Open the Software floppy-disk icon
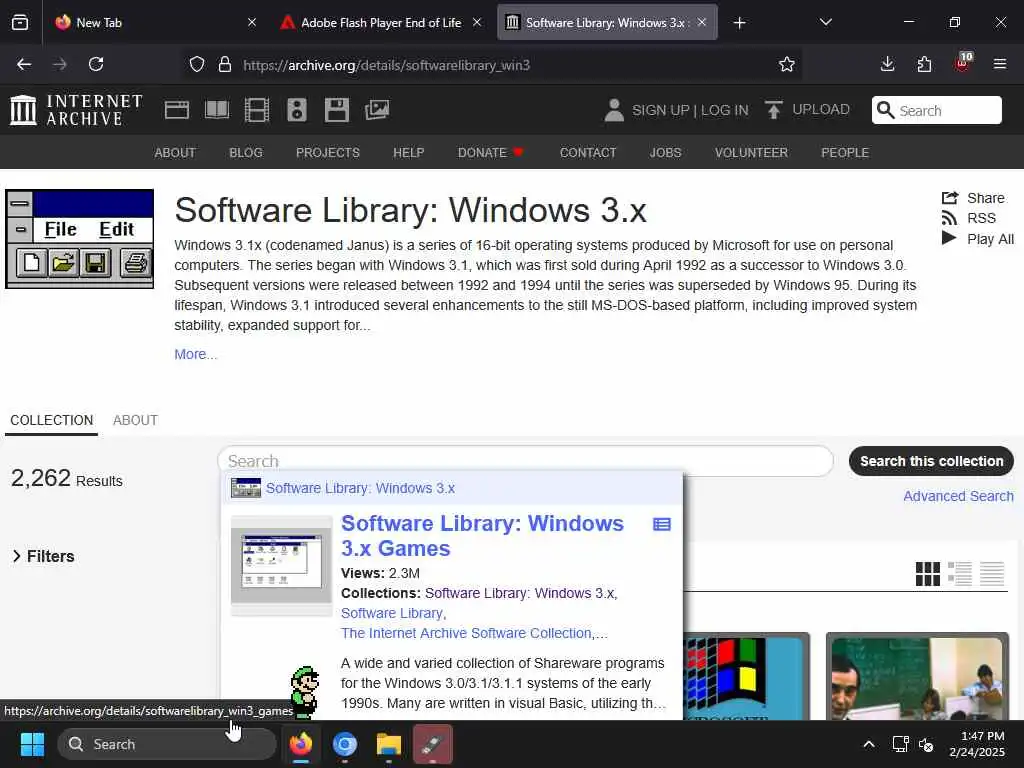This screenshot has width=1024, height=768. tap(337, 110)
